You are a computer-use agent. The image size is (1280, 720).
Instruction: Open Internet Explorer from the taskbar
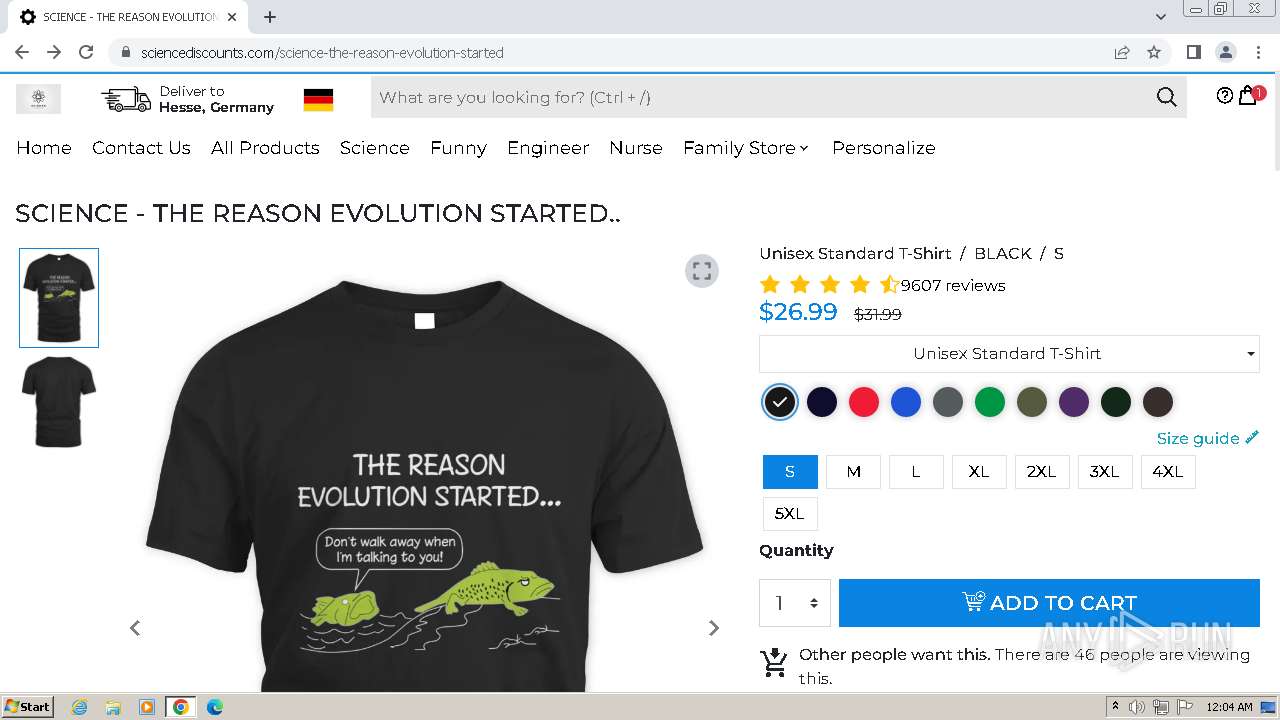pyautogui.click(x=79, y=707)
